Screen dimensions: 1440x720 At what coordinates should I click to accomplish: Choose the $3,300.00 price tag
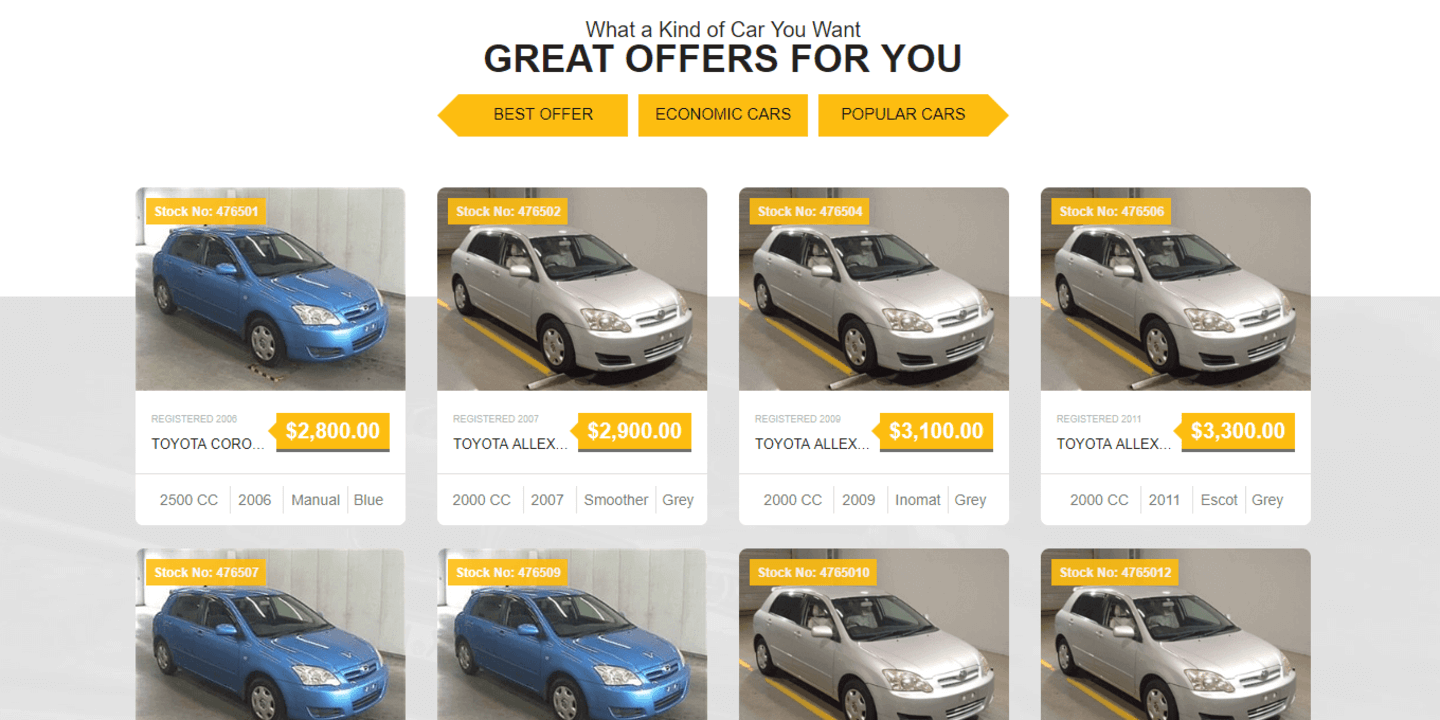pos(1237,432)
